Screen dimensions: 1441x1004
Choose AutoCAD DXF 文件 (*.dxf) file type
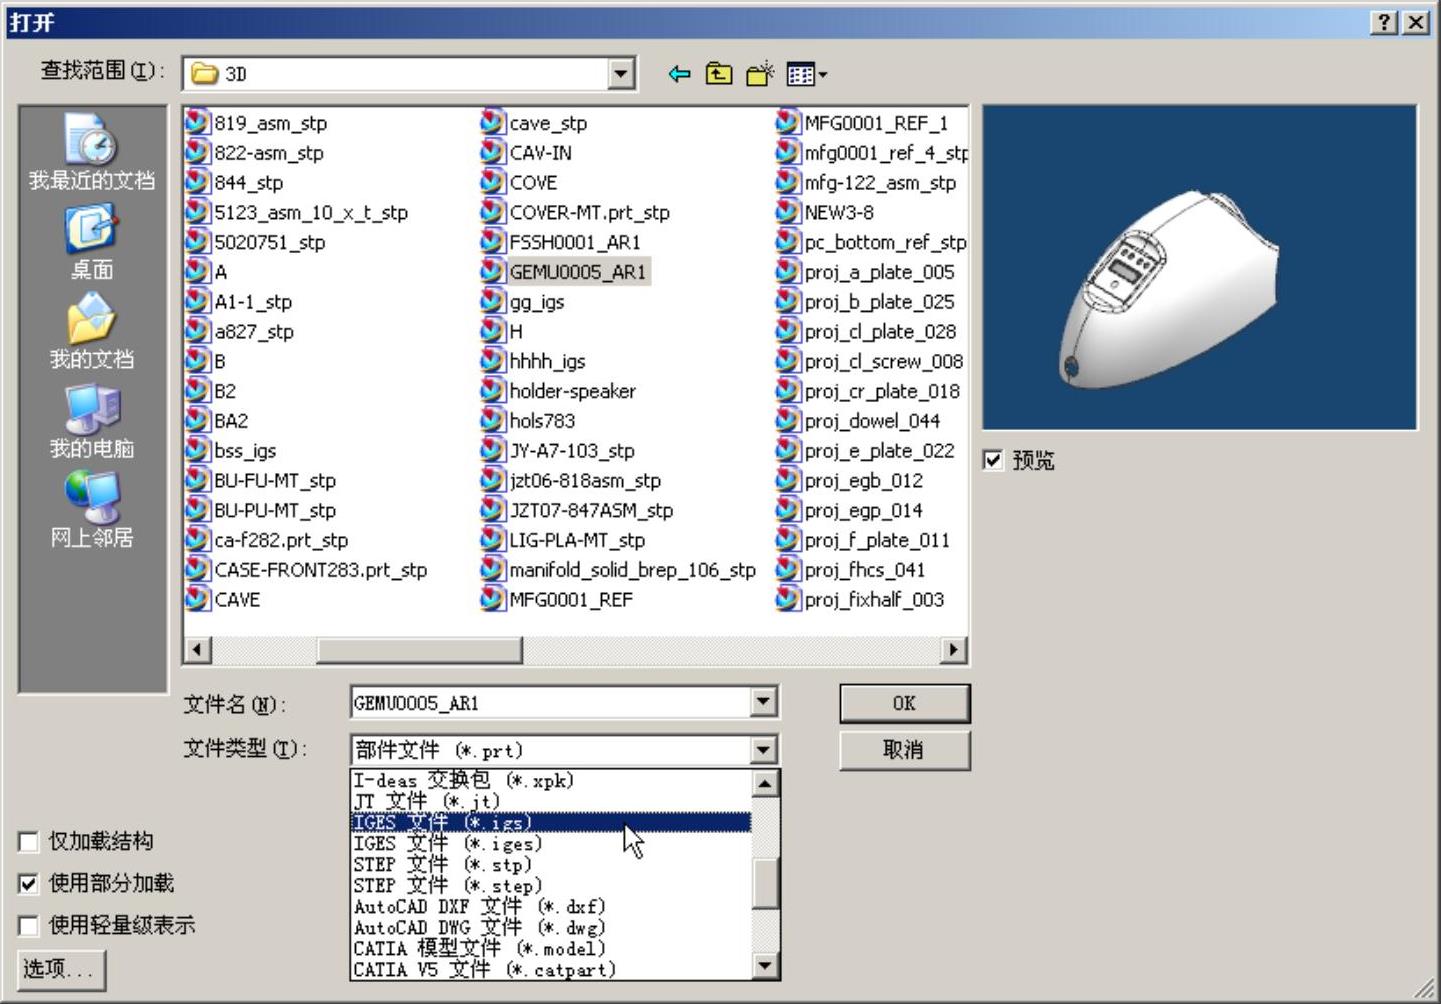[x=551, y=906]
